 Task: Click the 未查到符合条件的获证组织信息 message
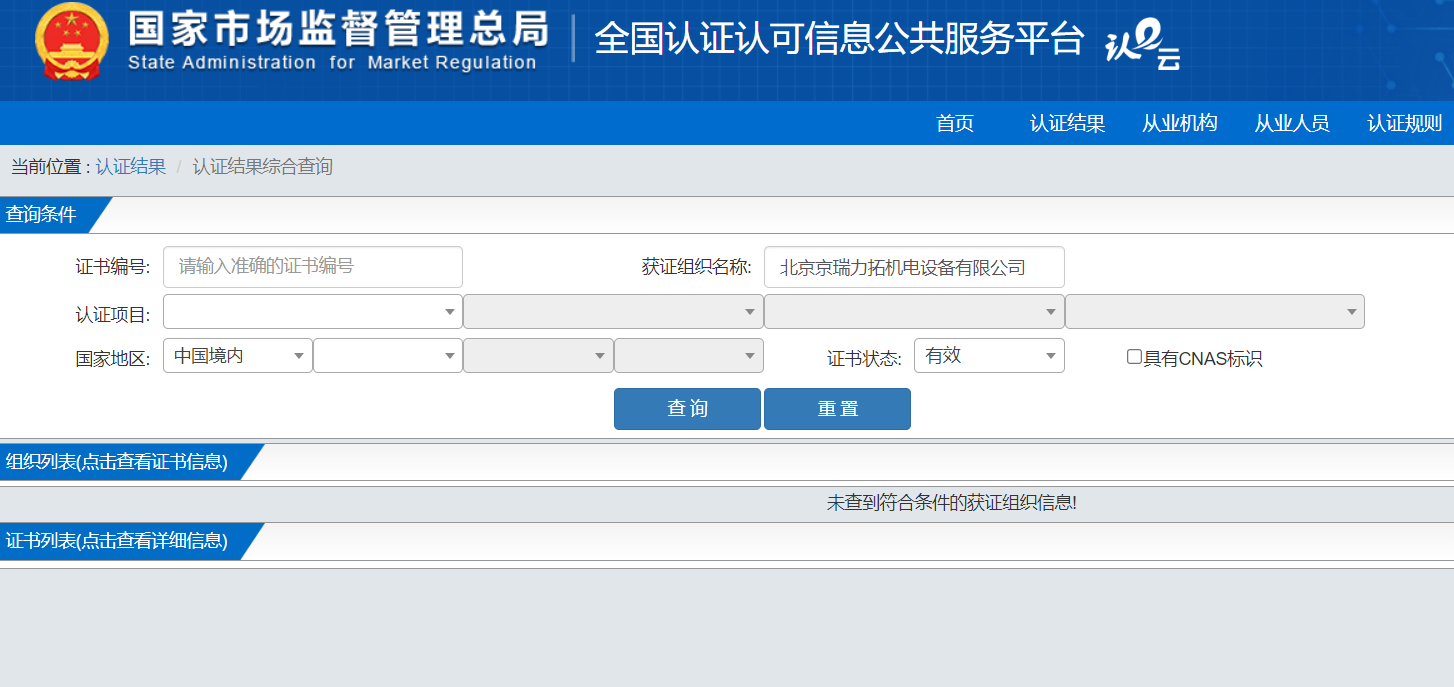pyautogui.click(x=952, y=503)
